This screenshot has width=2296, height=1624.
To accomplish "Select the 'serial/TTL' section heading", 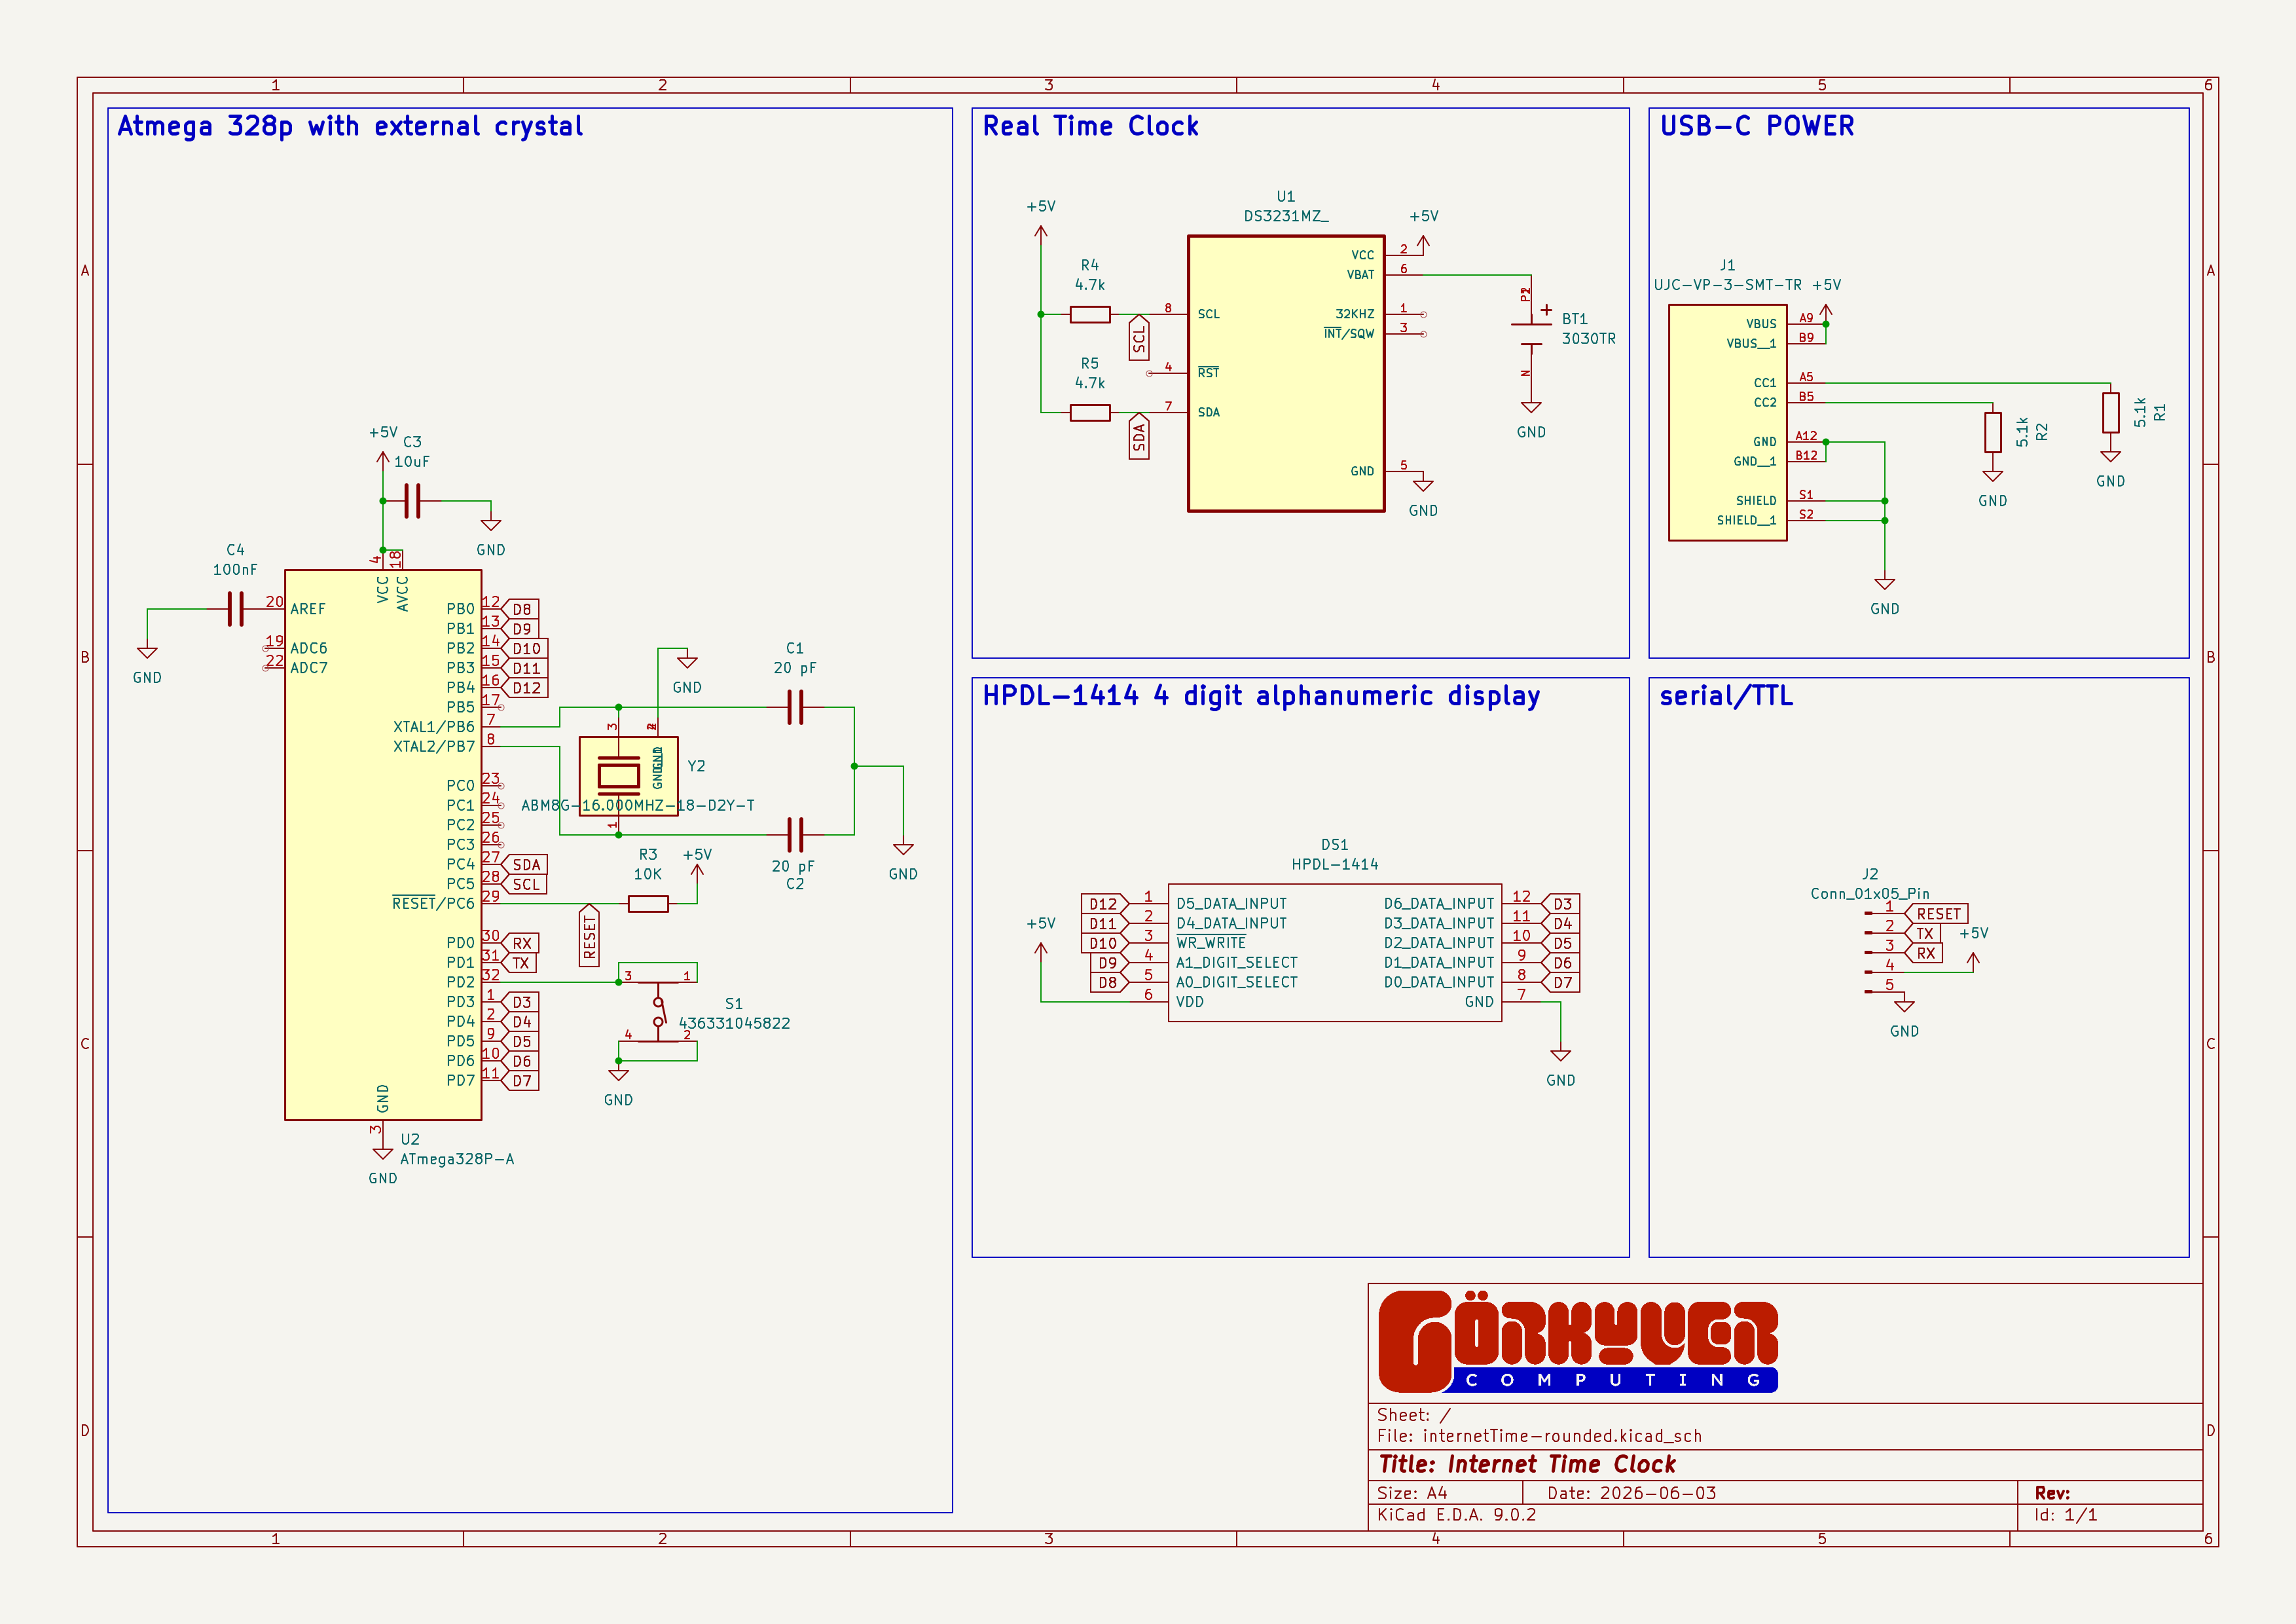I will click(1726, 696).
